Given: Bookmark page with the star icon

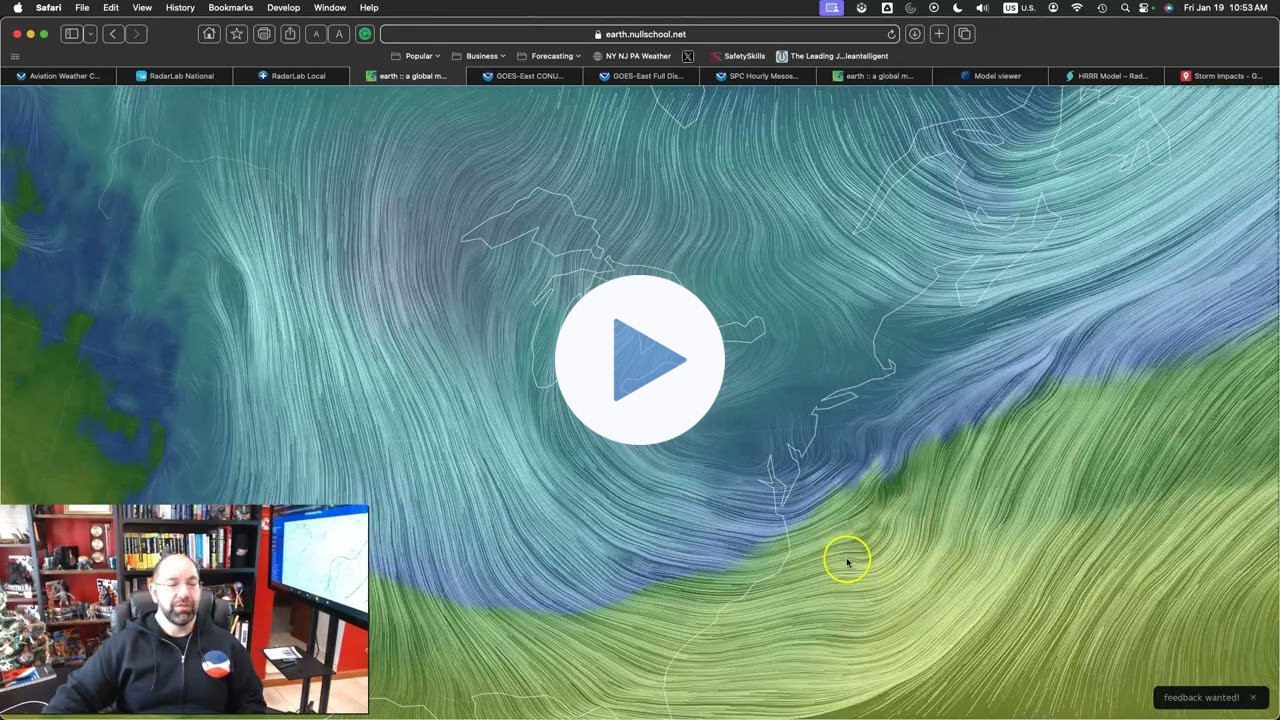Looking at the screenshot, I should [x=237, y=34].
